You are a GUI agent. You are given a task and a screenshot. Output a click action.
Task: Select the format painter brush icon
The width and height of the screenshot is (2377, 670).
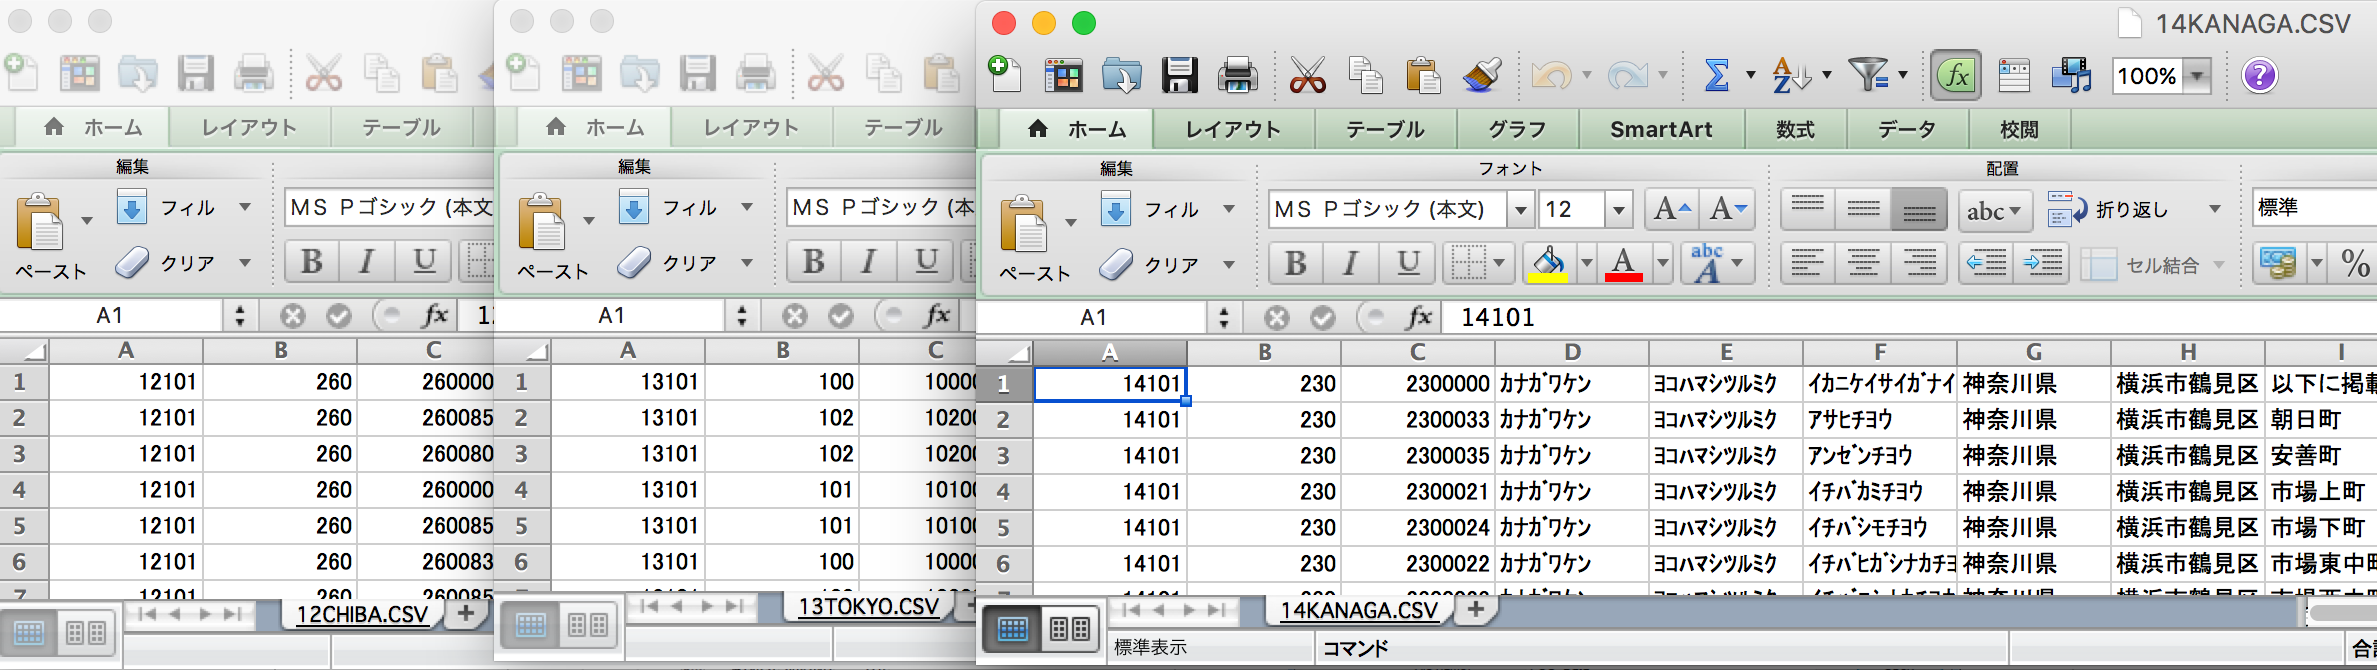1481,75
